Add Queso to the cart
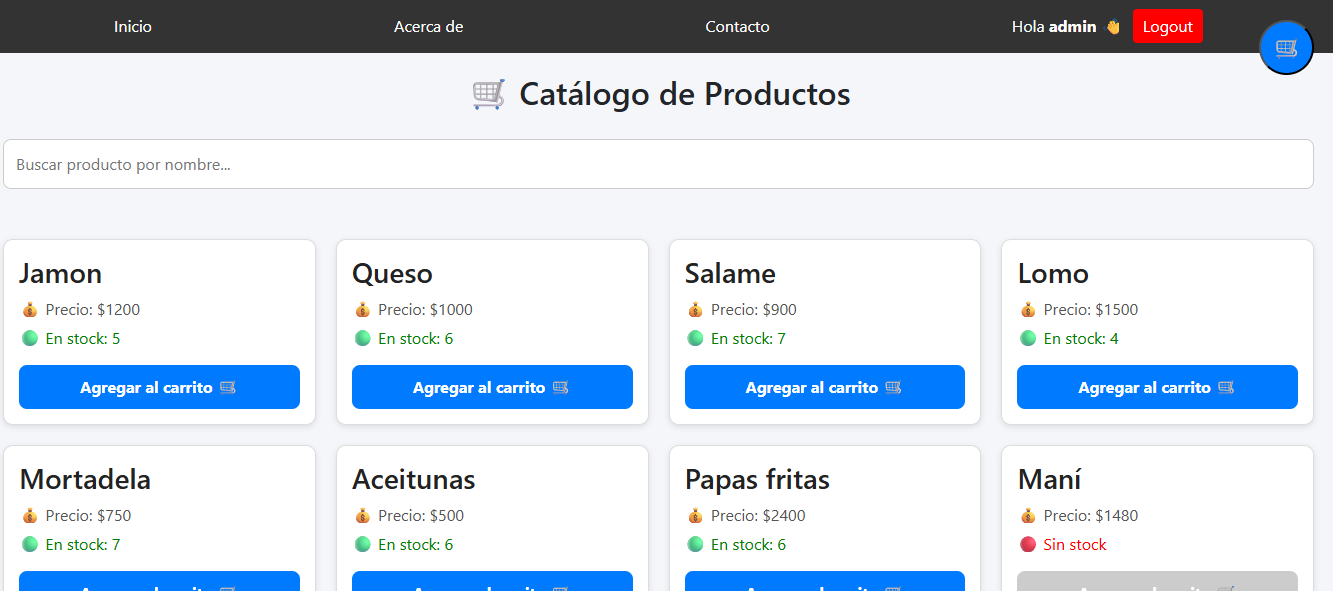 (x=492, y=387)
